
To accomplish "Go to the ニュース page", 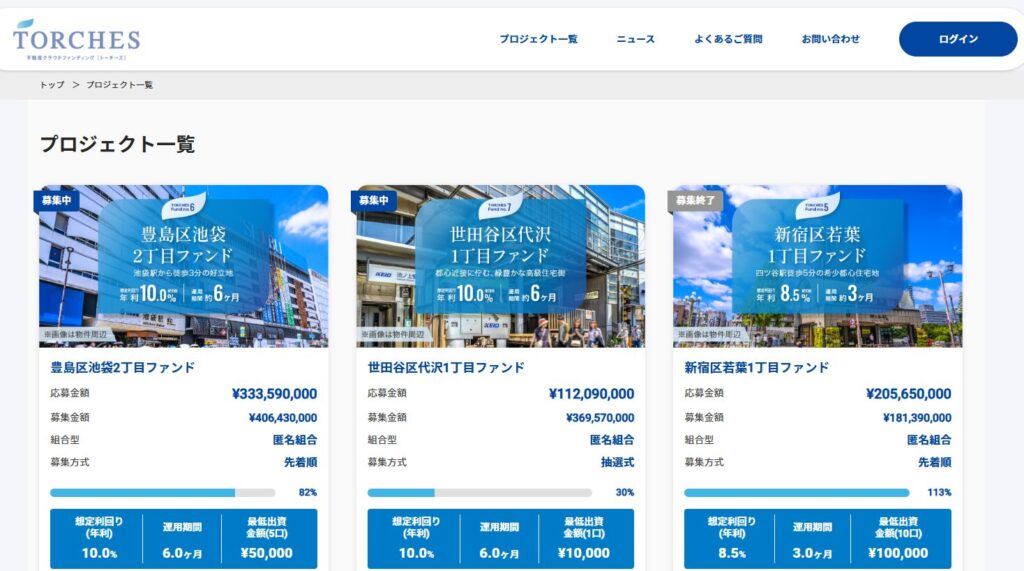I will [635, 39].
